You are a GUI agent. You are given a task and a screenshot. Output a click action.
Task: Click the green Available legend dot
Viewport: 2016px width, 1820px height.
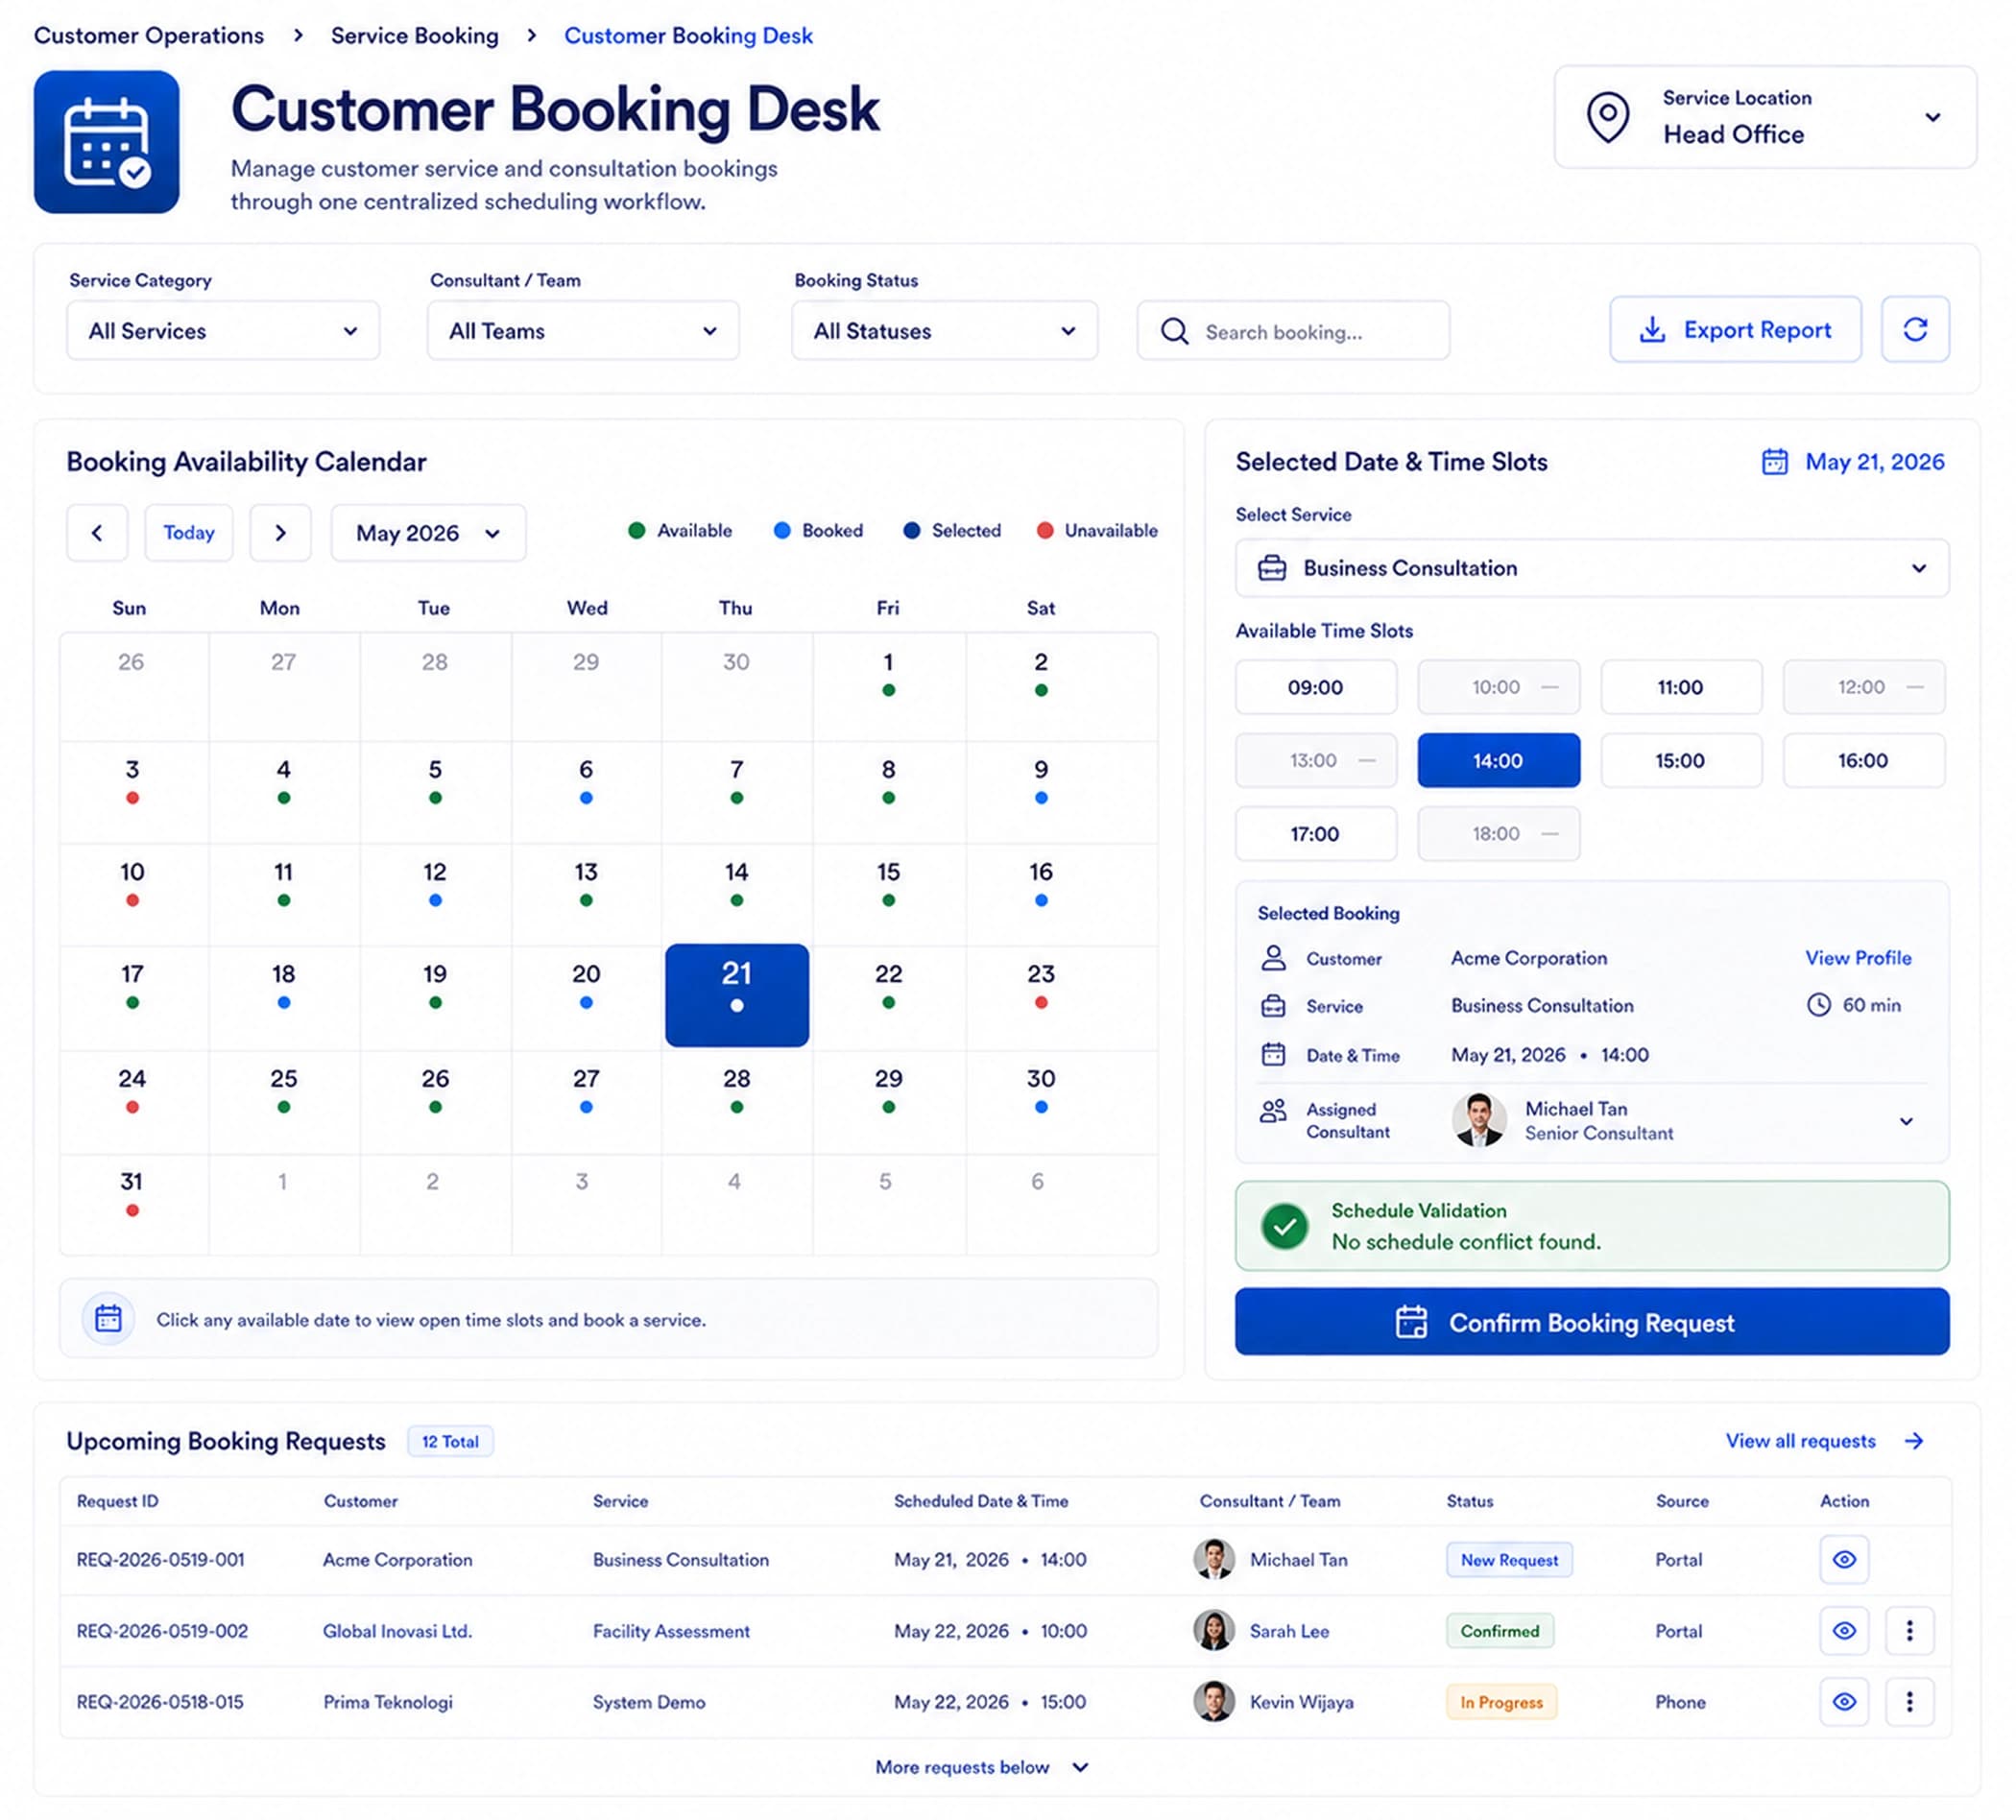(636, 530)
